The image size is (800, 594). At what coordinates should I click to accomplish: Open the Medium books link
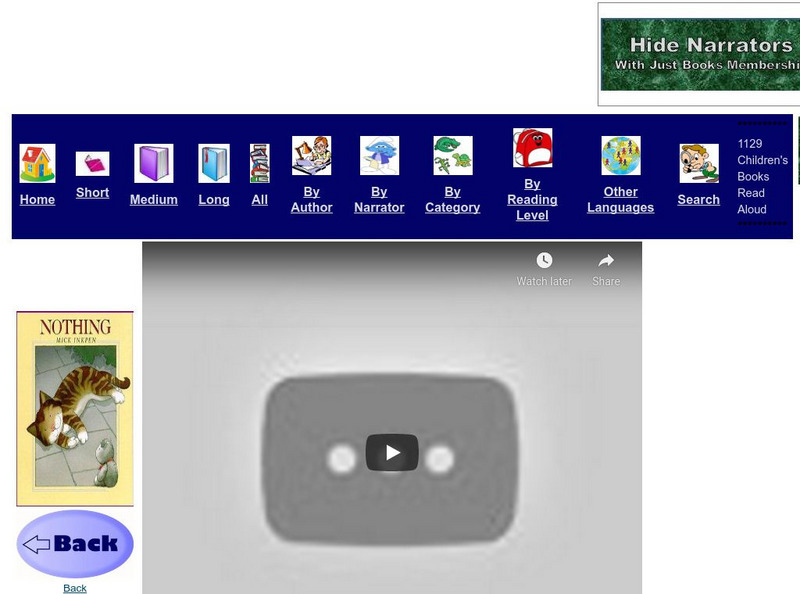click(x=154, y=200)
